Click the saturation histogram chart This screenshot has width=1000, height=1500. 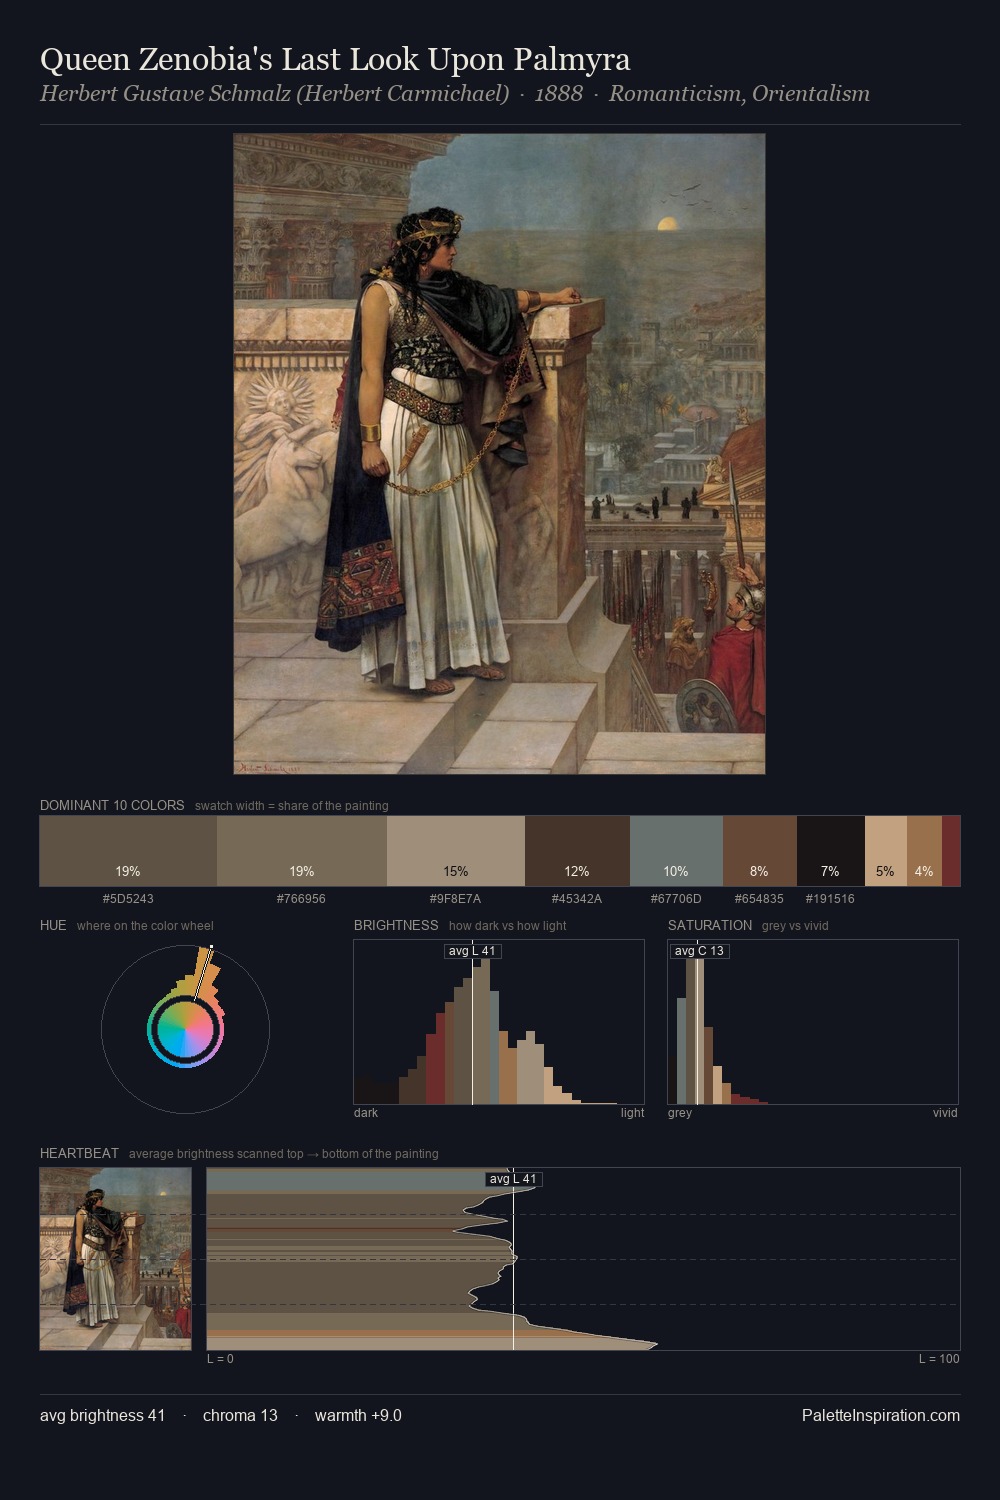coord(813,1022)
